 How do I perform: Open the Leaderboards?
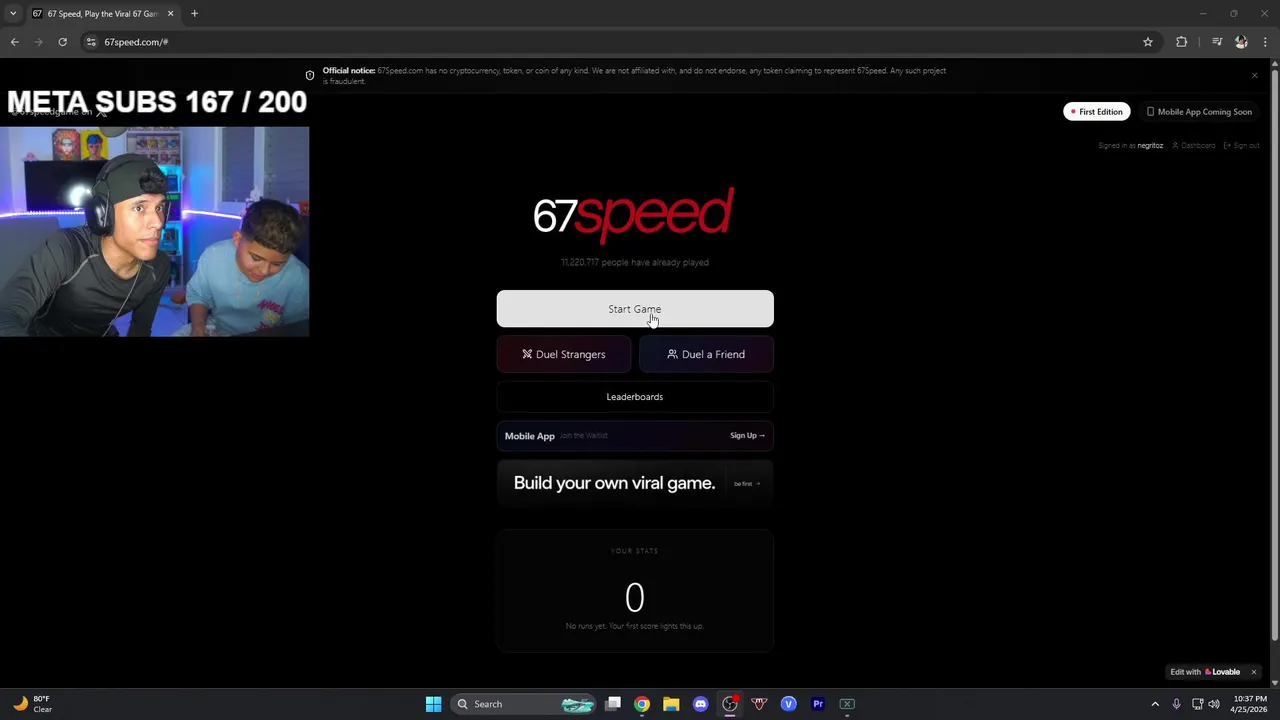[x=635, y=397]
